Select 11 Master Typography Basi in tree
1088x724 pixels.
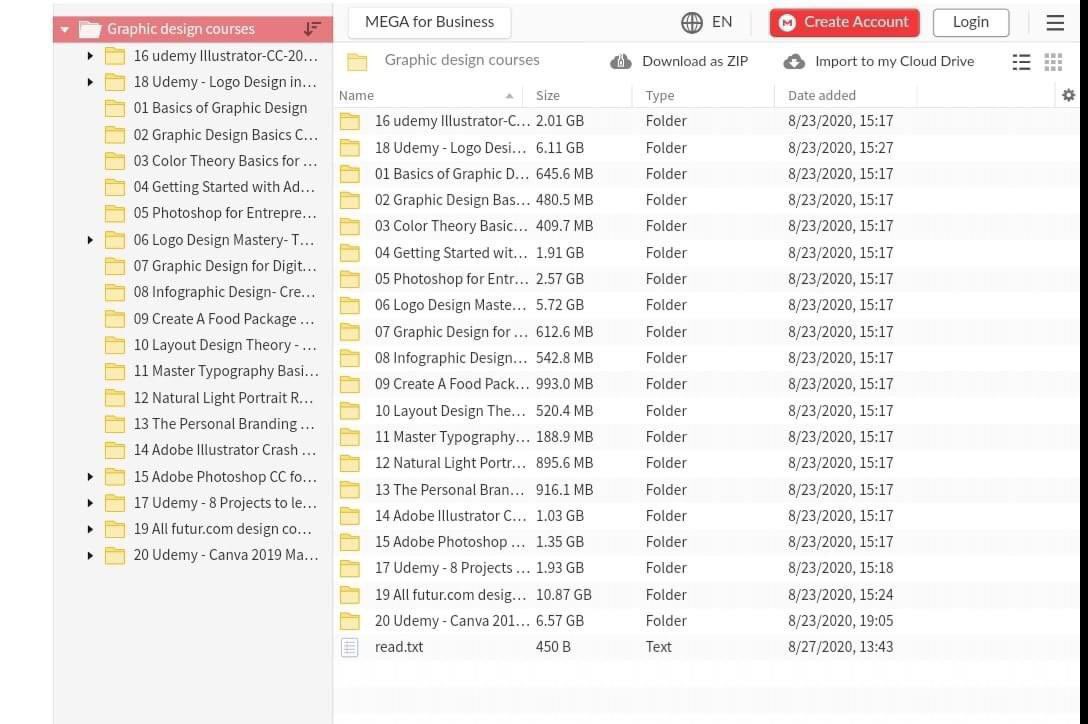click(x=226, y=371)
